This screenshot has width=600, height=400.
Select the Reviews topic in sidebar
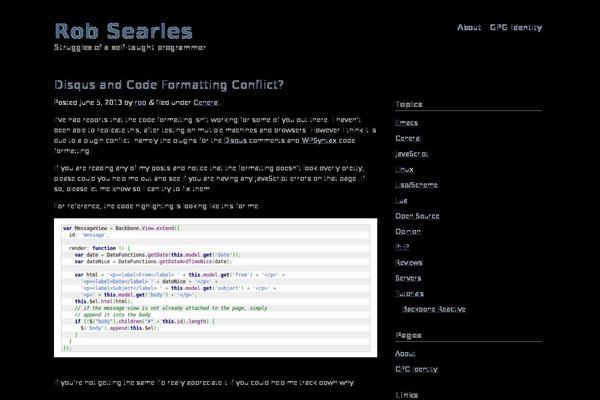pos(409,263)
